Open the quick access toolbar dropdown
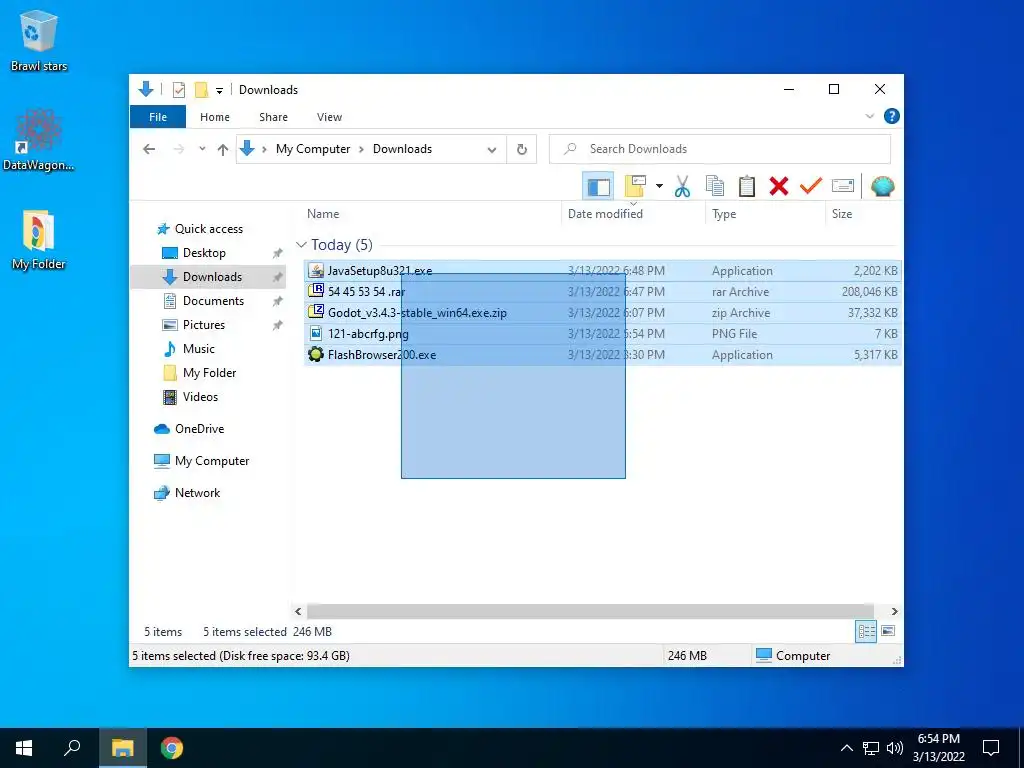Image resolution: width=1024 pixels, height=768 pixels. (x=219, y=90)
